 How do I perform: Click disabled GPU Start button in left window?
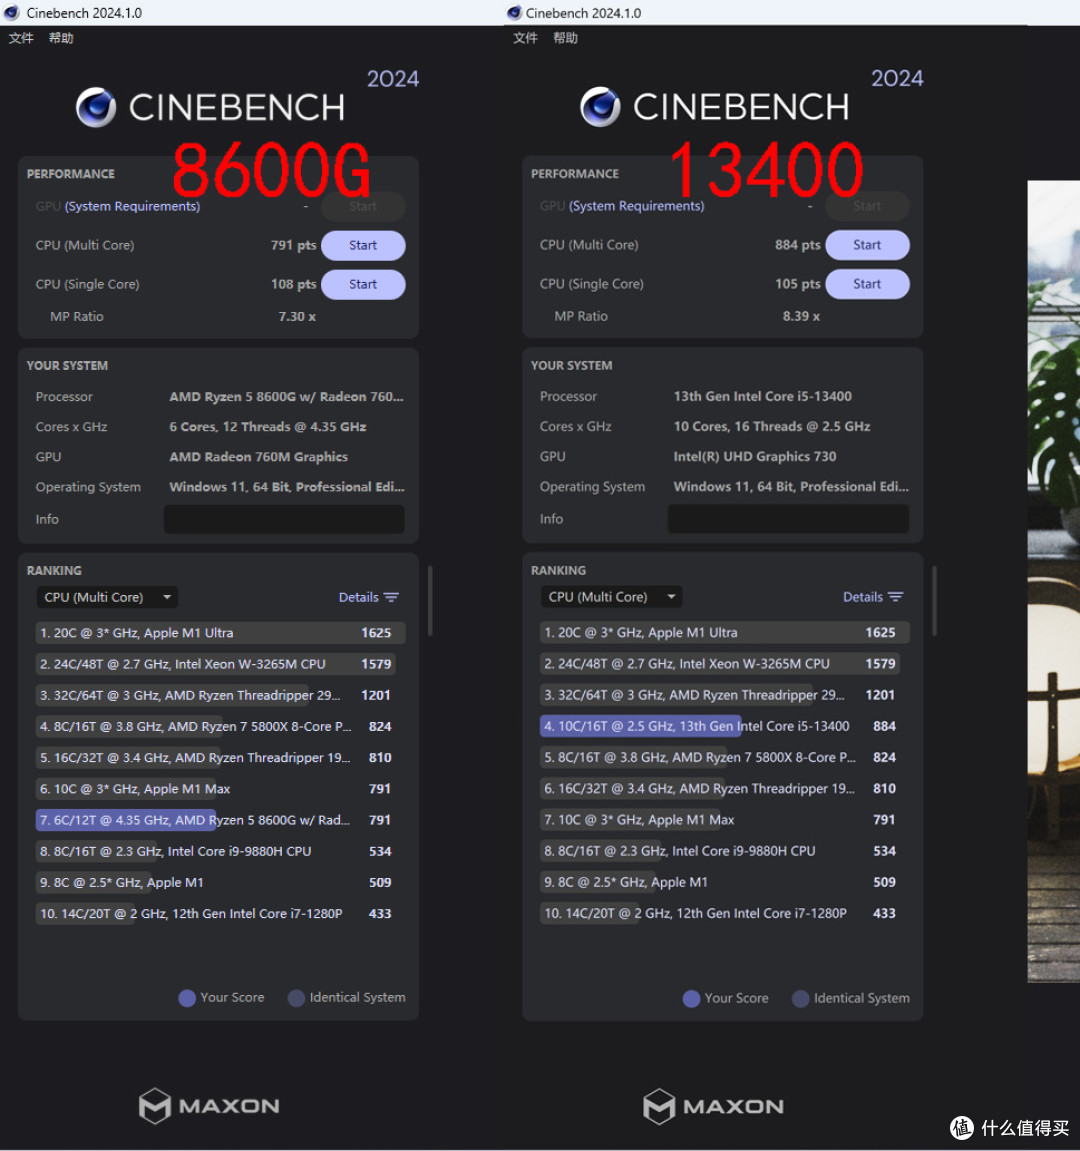point(363,206)
